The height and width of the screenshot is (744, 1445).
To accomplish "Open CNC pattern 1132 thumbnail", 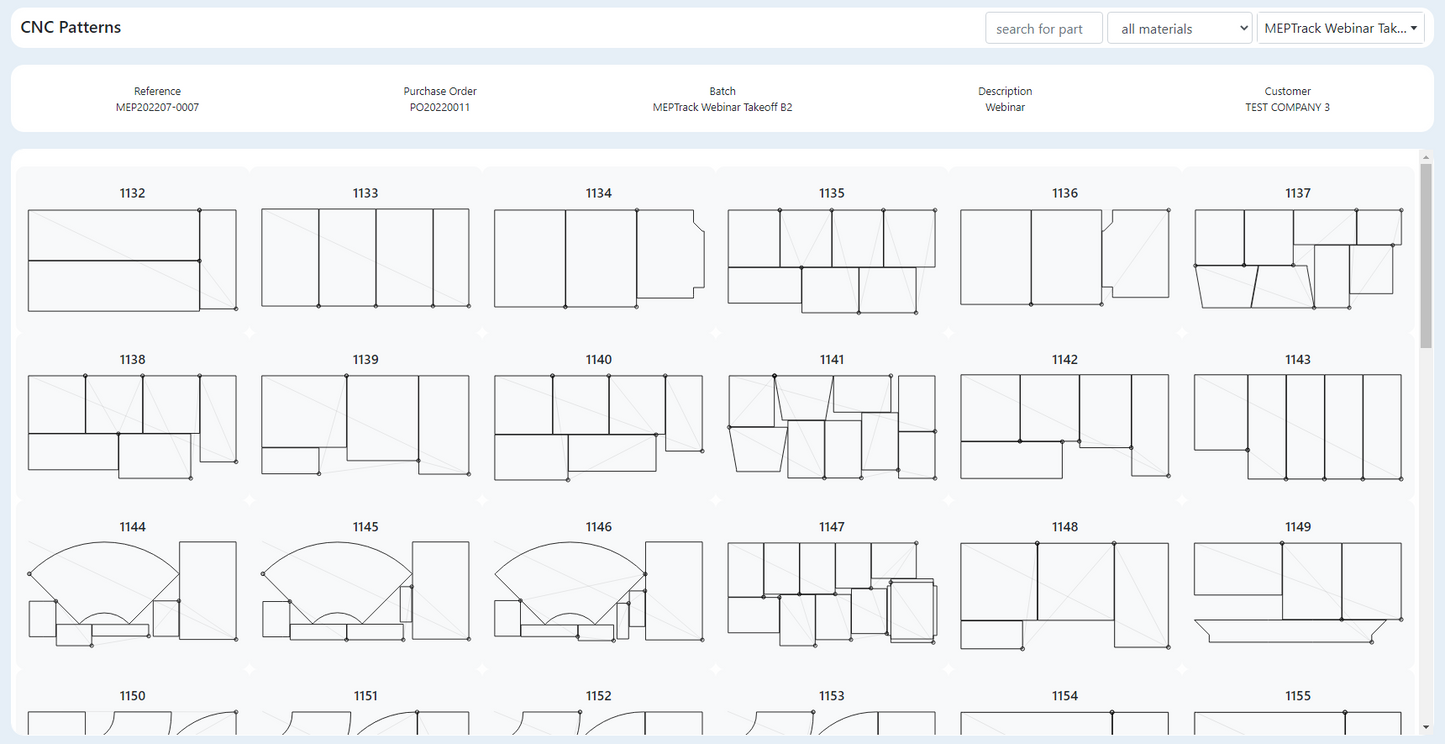I will pyautogui.click(x=132, y=259).
